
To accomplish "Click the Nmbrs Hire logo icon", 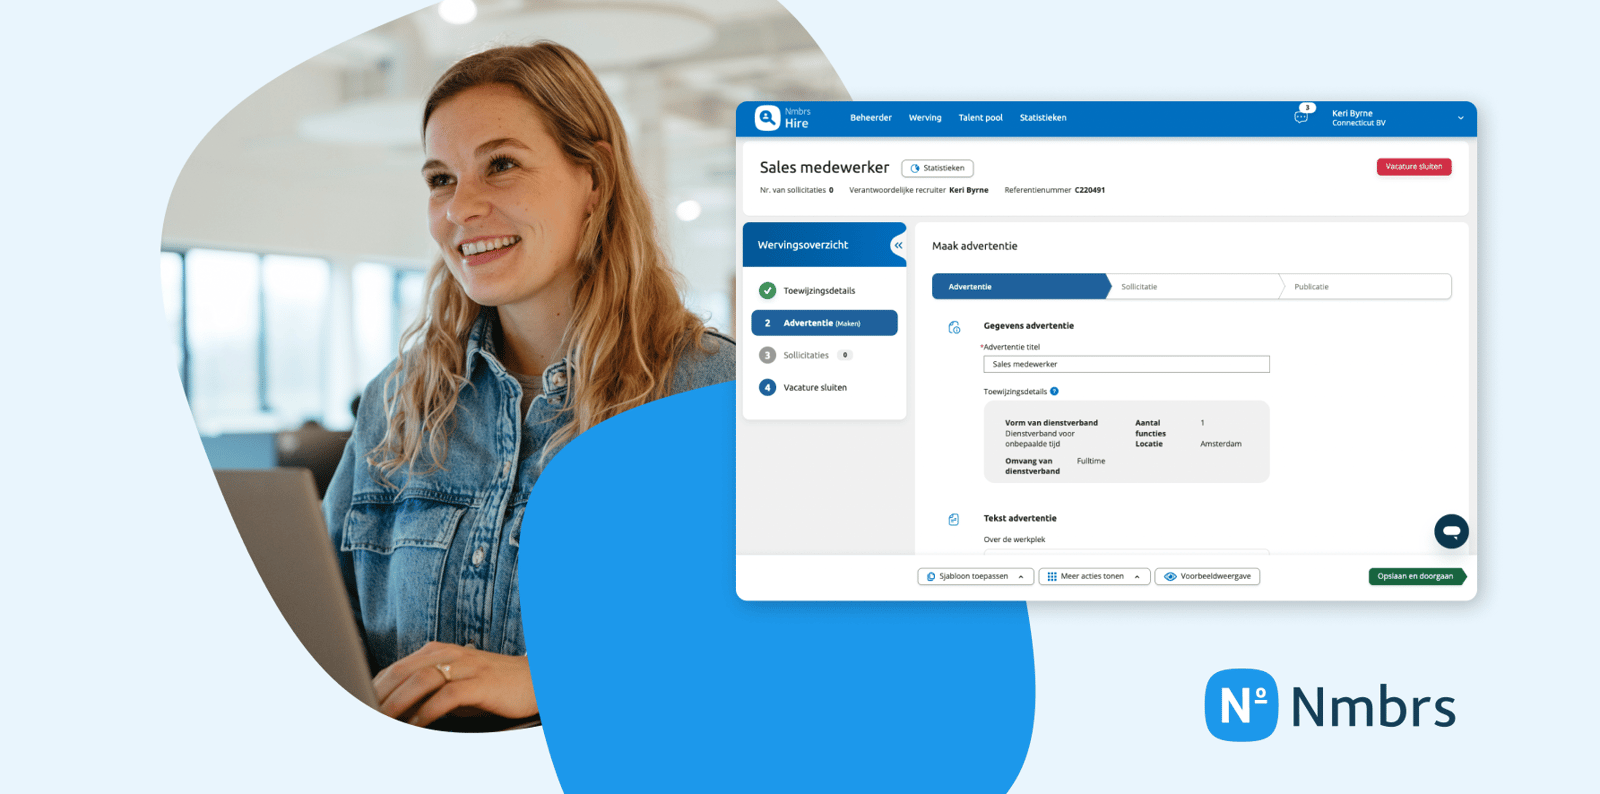I will coord(767,118).
